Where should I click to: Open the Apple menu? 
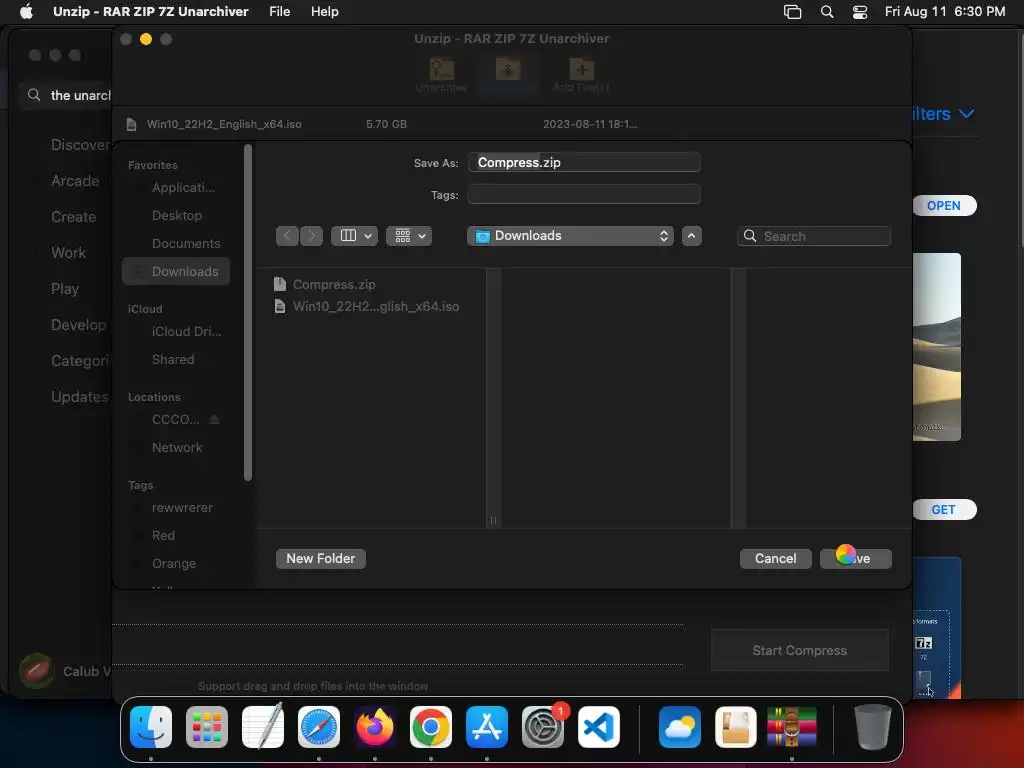[26, 12]
